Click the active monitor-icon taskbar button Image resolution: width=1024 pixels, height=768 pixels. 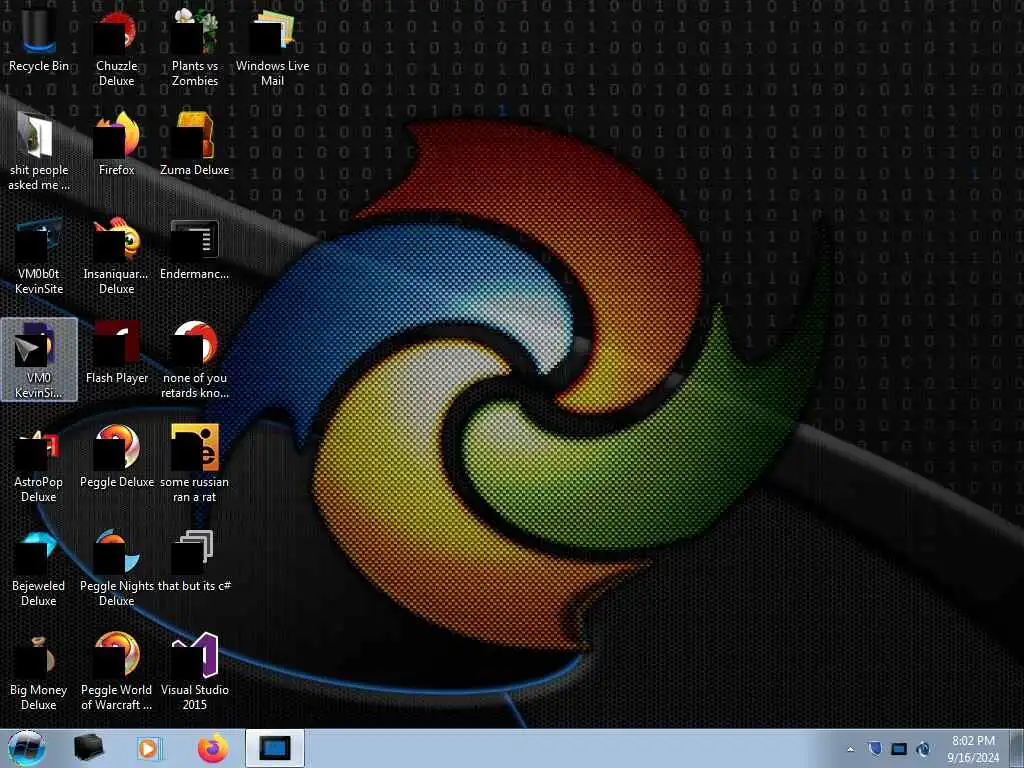pyautogui.click(x=274, y=748)
